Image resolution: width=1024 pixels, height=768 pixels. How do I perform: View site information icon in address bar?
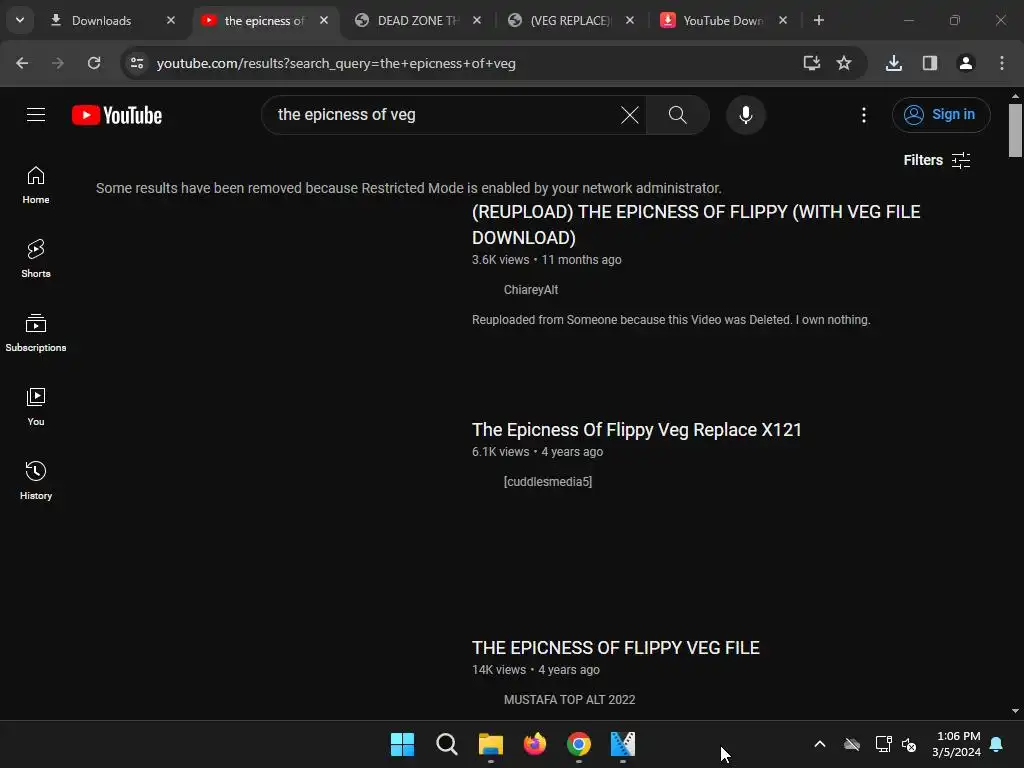137,63
